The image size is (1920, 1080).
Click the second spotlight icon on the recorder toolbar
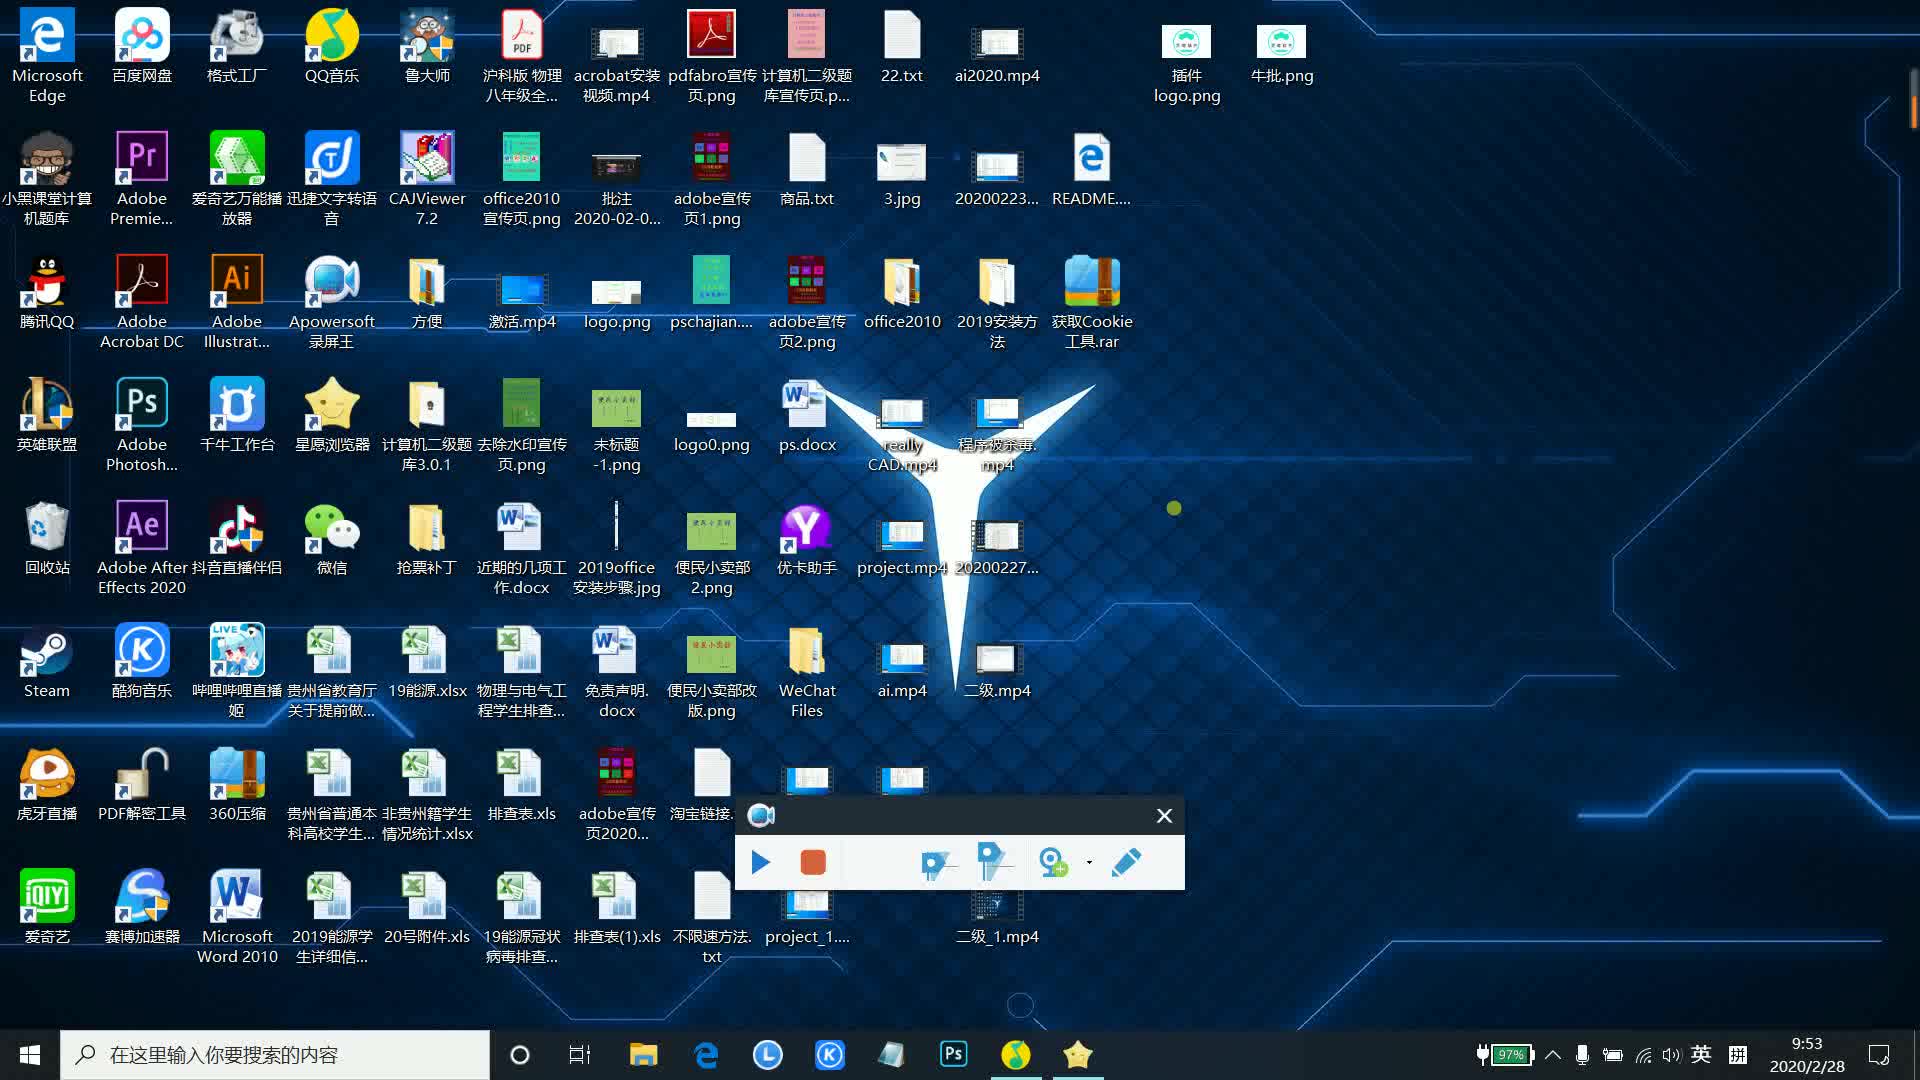point(993,860)
